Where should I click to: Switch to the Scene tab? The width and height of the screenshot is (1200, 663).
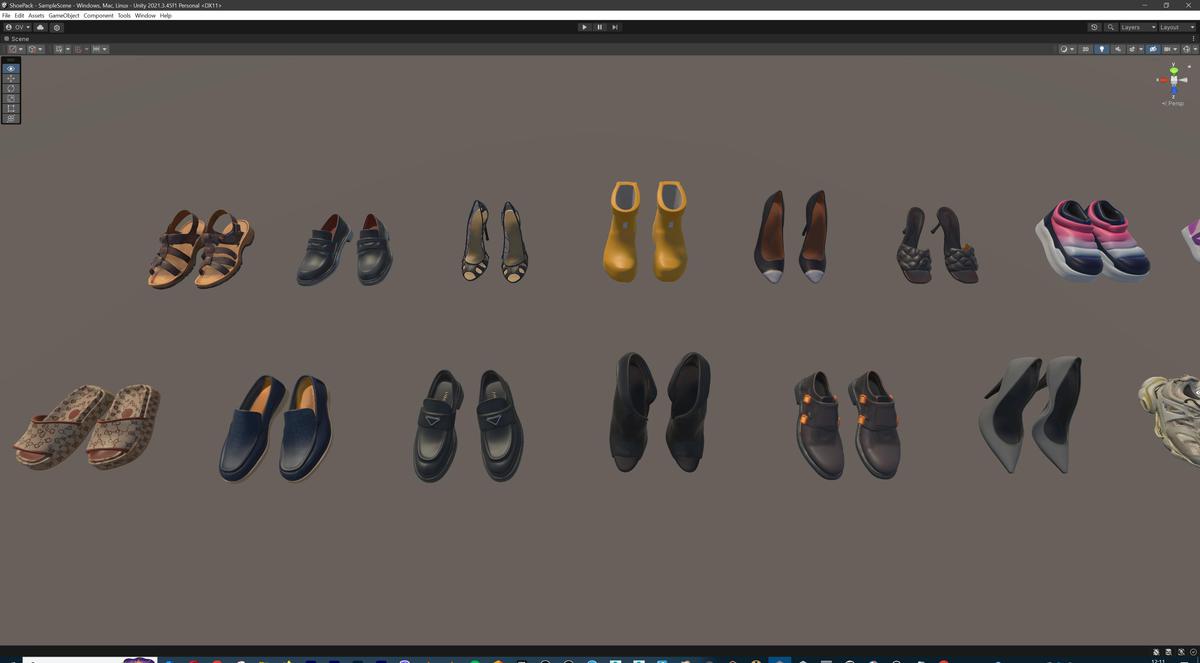(x=17, y=38)
